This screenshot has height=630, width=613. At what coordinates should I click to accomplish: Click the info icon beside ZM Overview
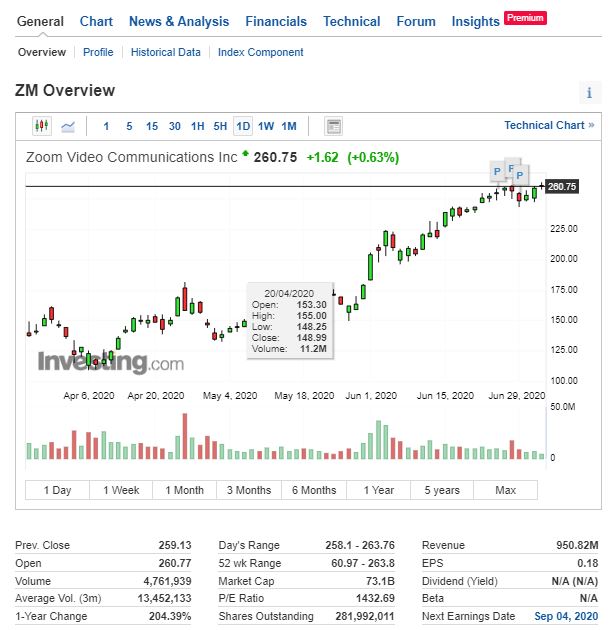pos(589,92)
